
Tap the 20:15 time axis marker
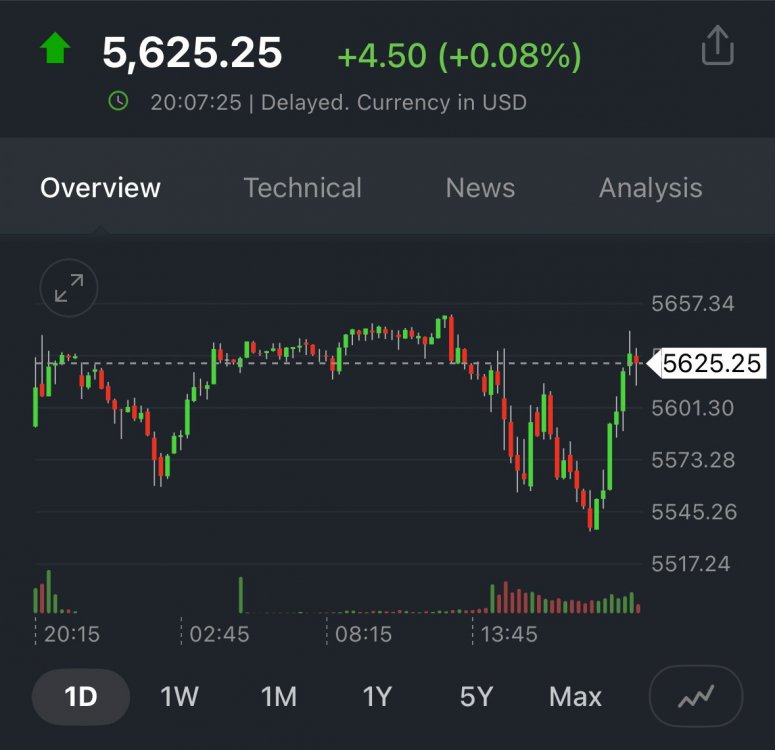71,634
